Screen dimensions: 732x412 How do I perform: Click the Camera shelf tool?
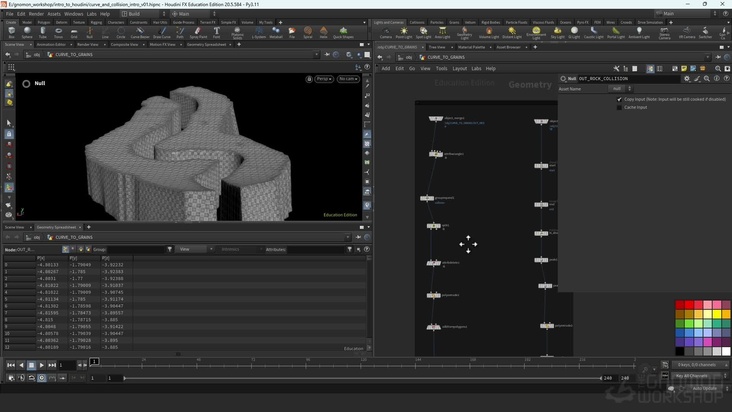pyautogui.click(x=386, y=31)
